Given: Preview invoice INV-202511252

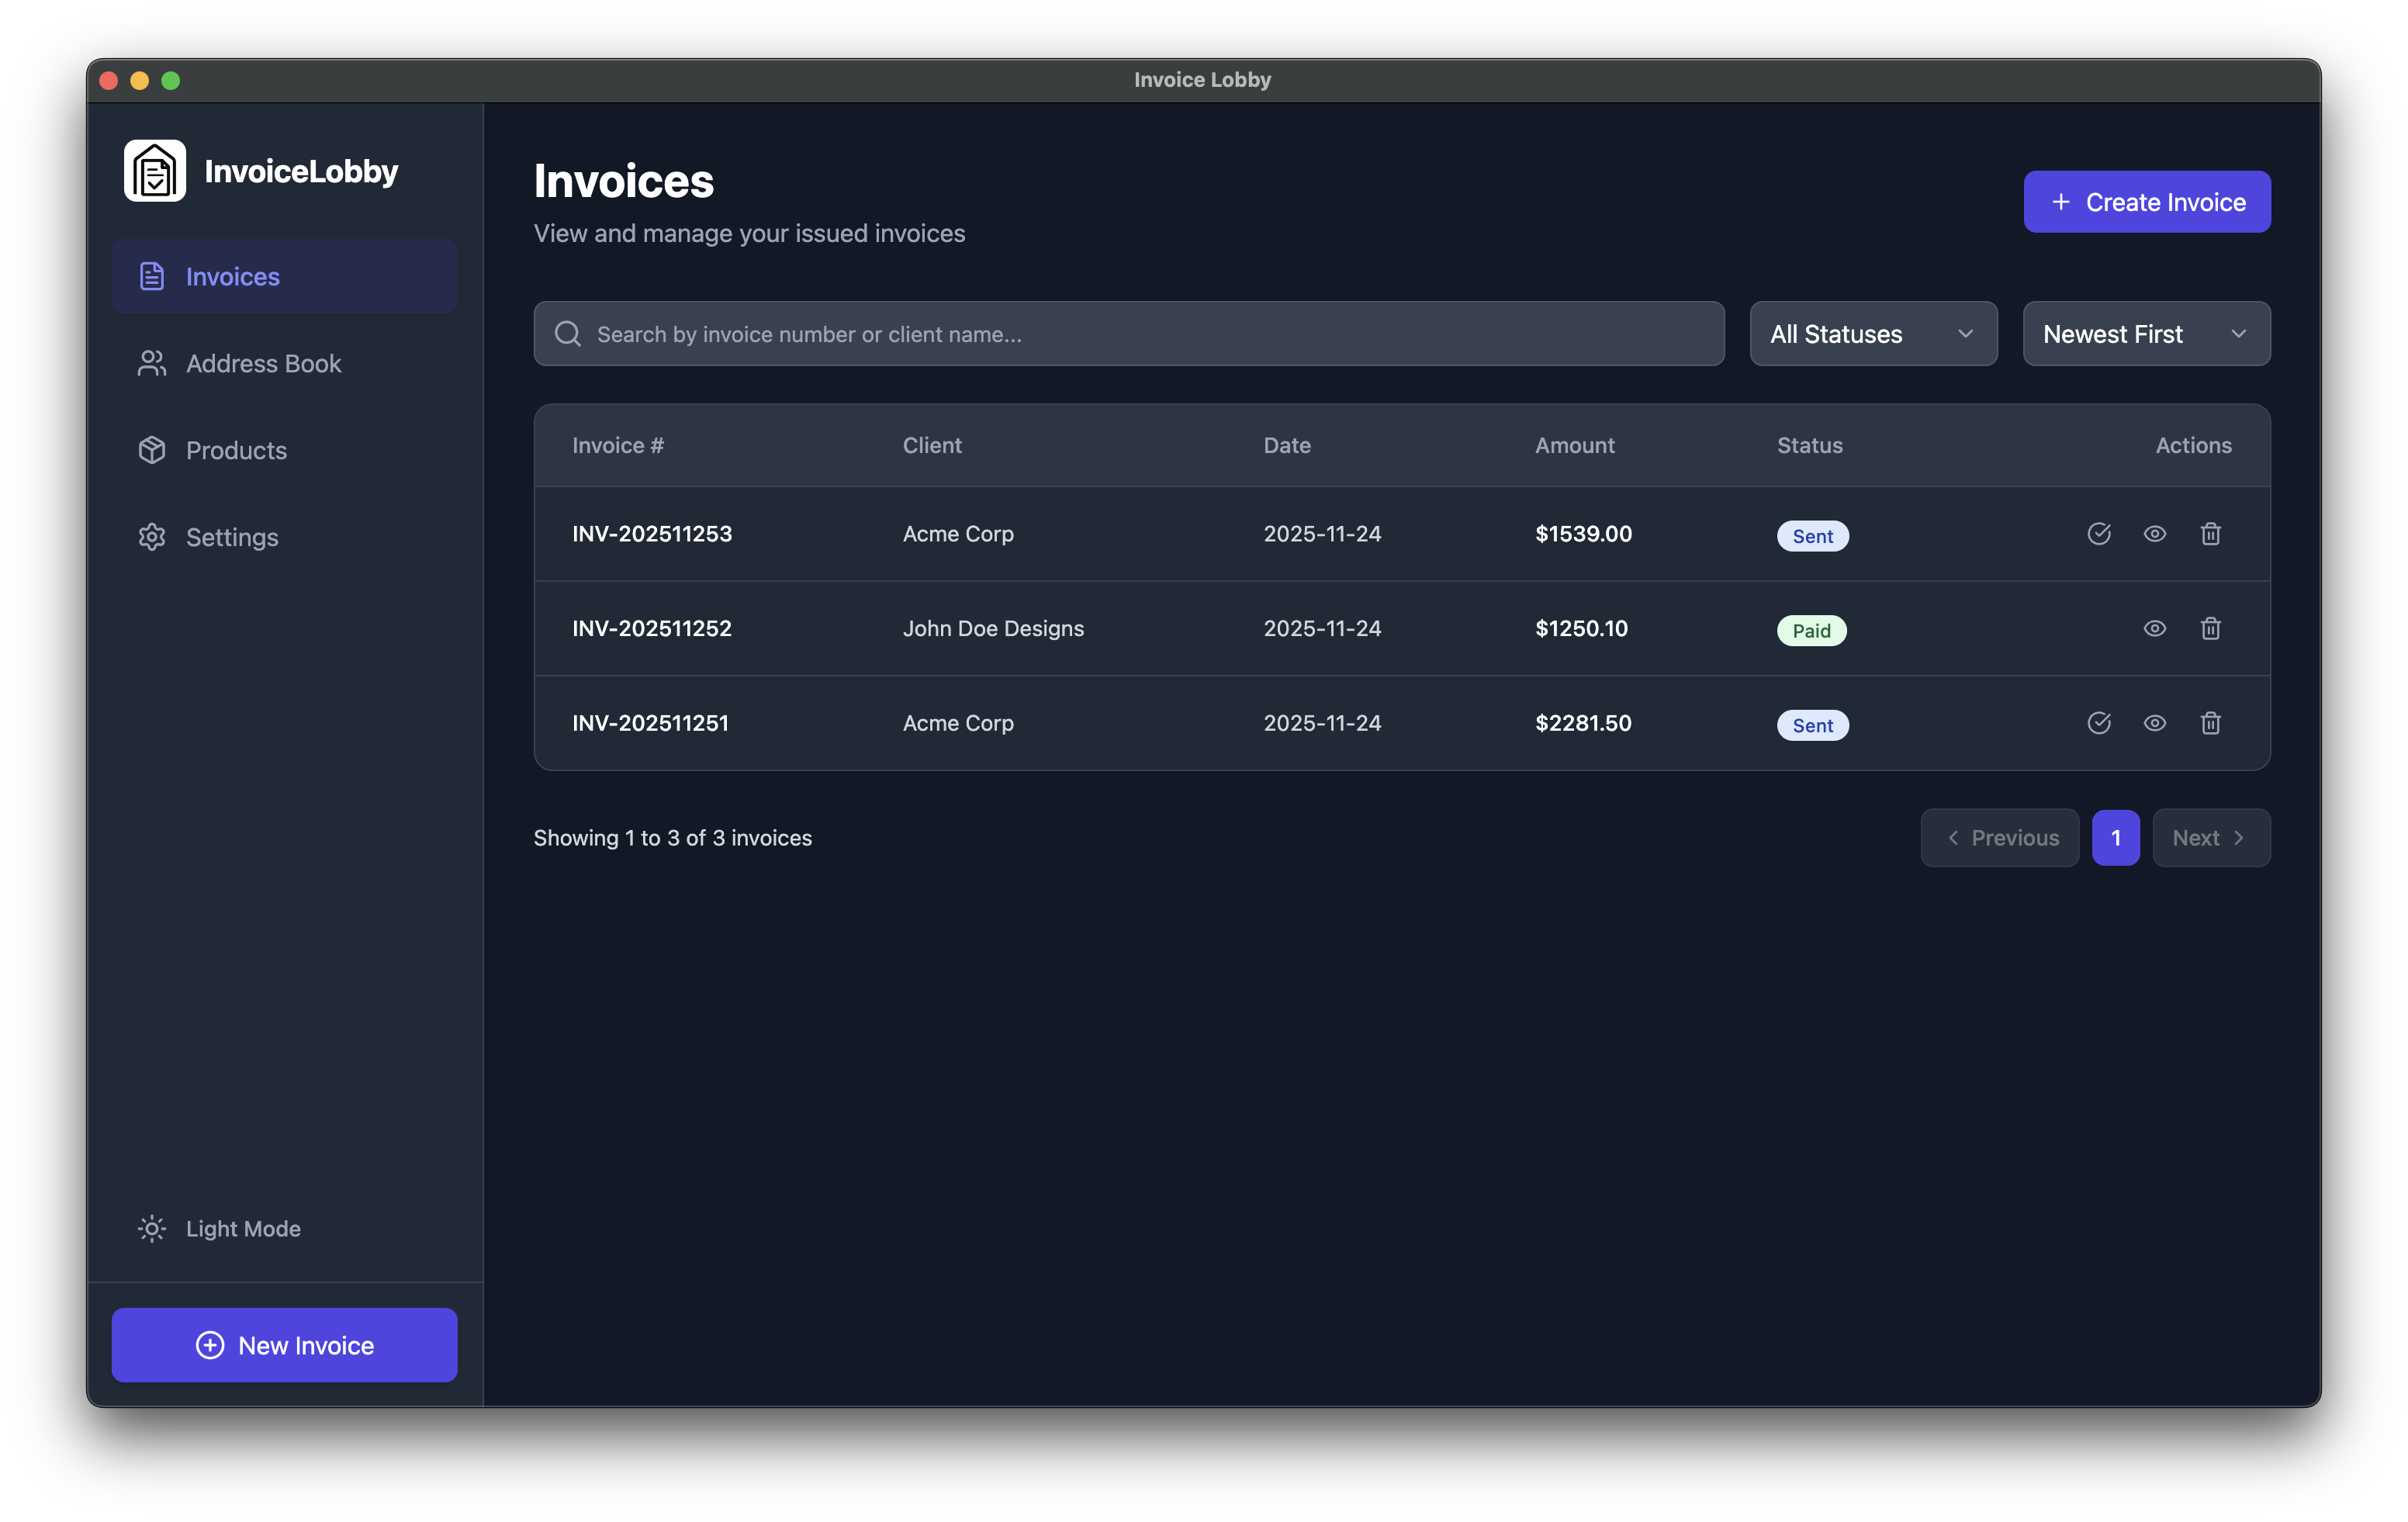Looking at the screenshot, I should tap(2155, 628).
